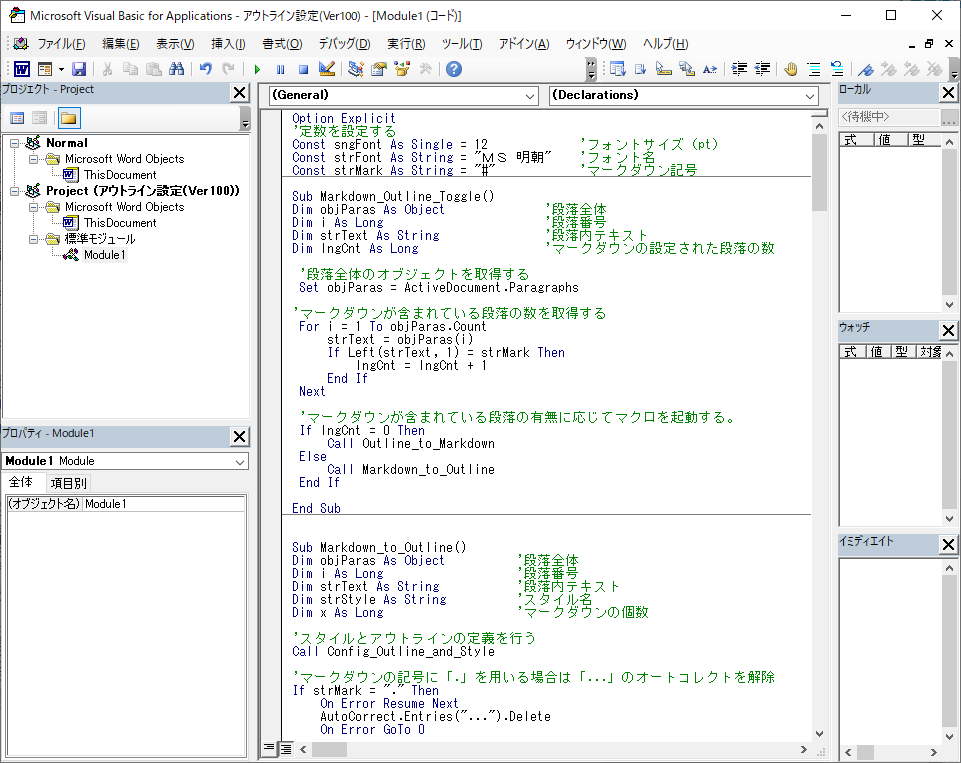Open the ウィンドウ(W) menu
This screenshot has width=961, height=763.
[x=596, y=44]
